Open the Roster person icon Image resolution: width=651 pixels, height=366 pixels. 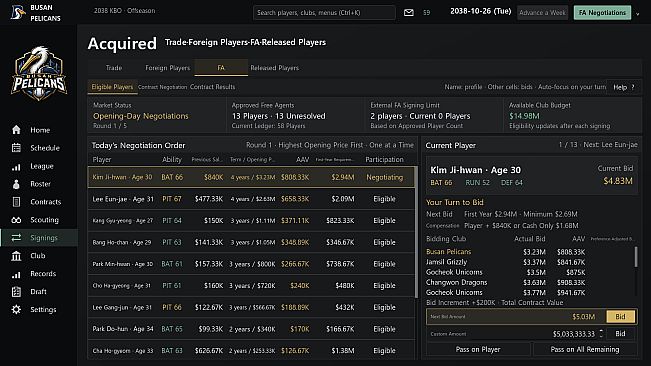click(x=16, y=184)
